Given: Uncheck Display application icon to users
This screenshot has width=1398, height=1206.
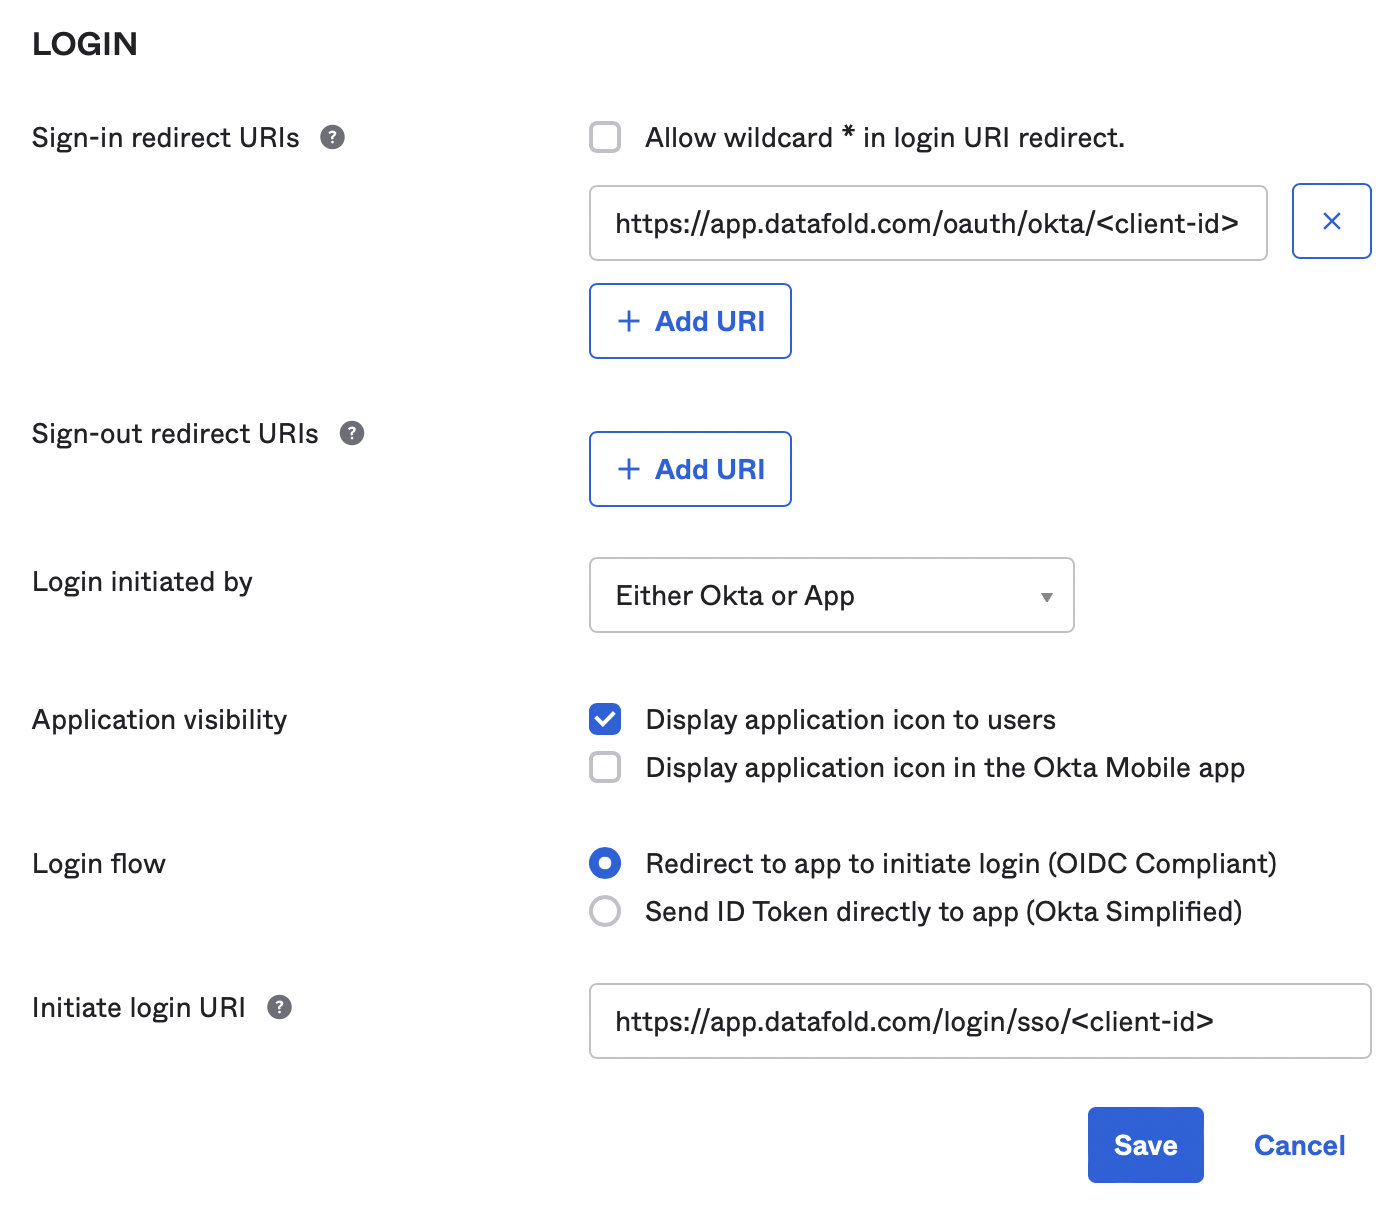Looking at the screenshot, I should (x=605, y=719).
